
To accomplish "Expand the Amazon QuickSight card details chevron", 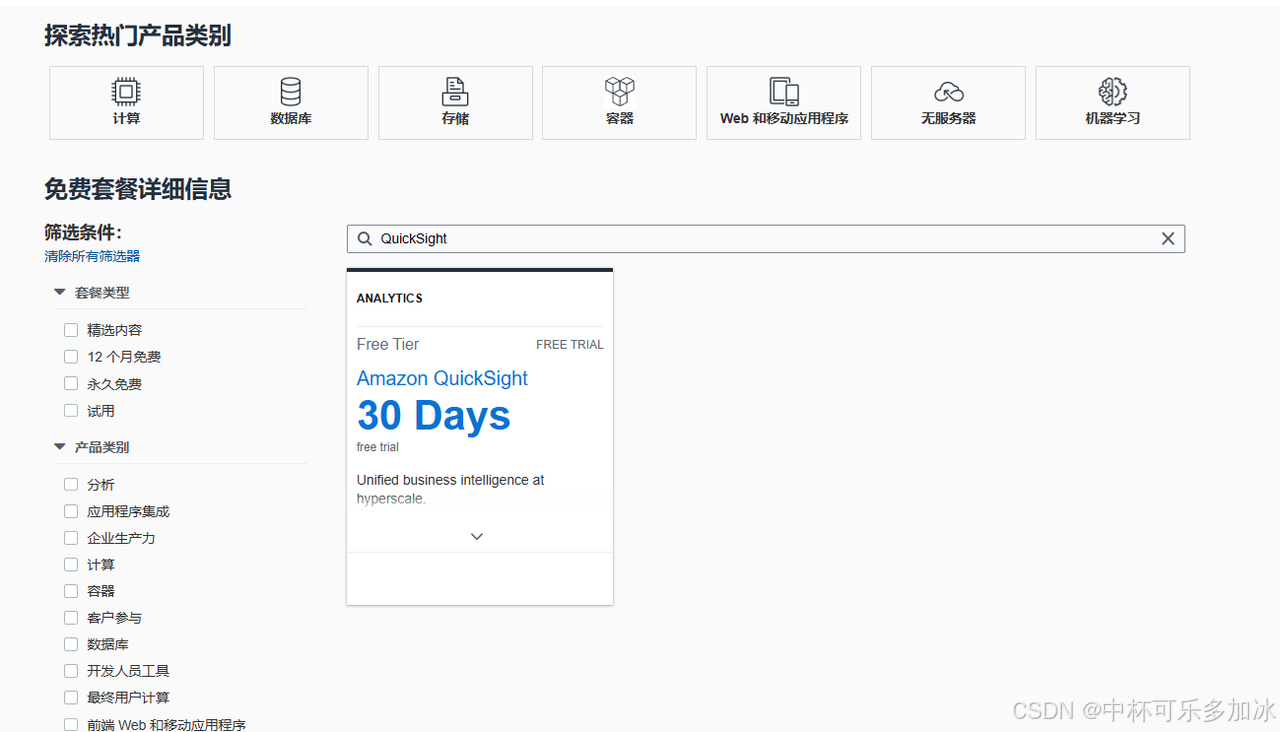I will [477, 537].
